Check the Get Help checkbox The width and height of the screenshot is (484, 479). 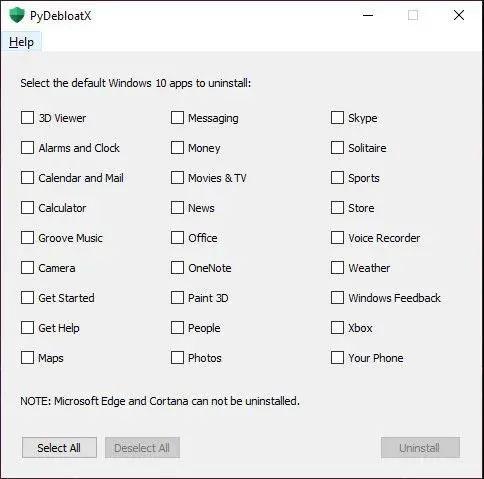point(27,328)
